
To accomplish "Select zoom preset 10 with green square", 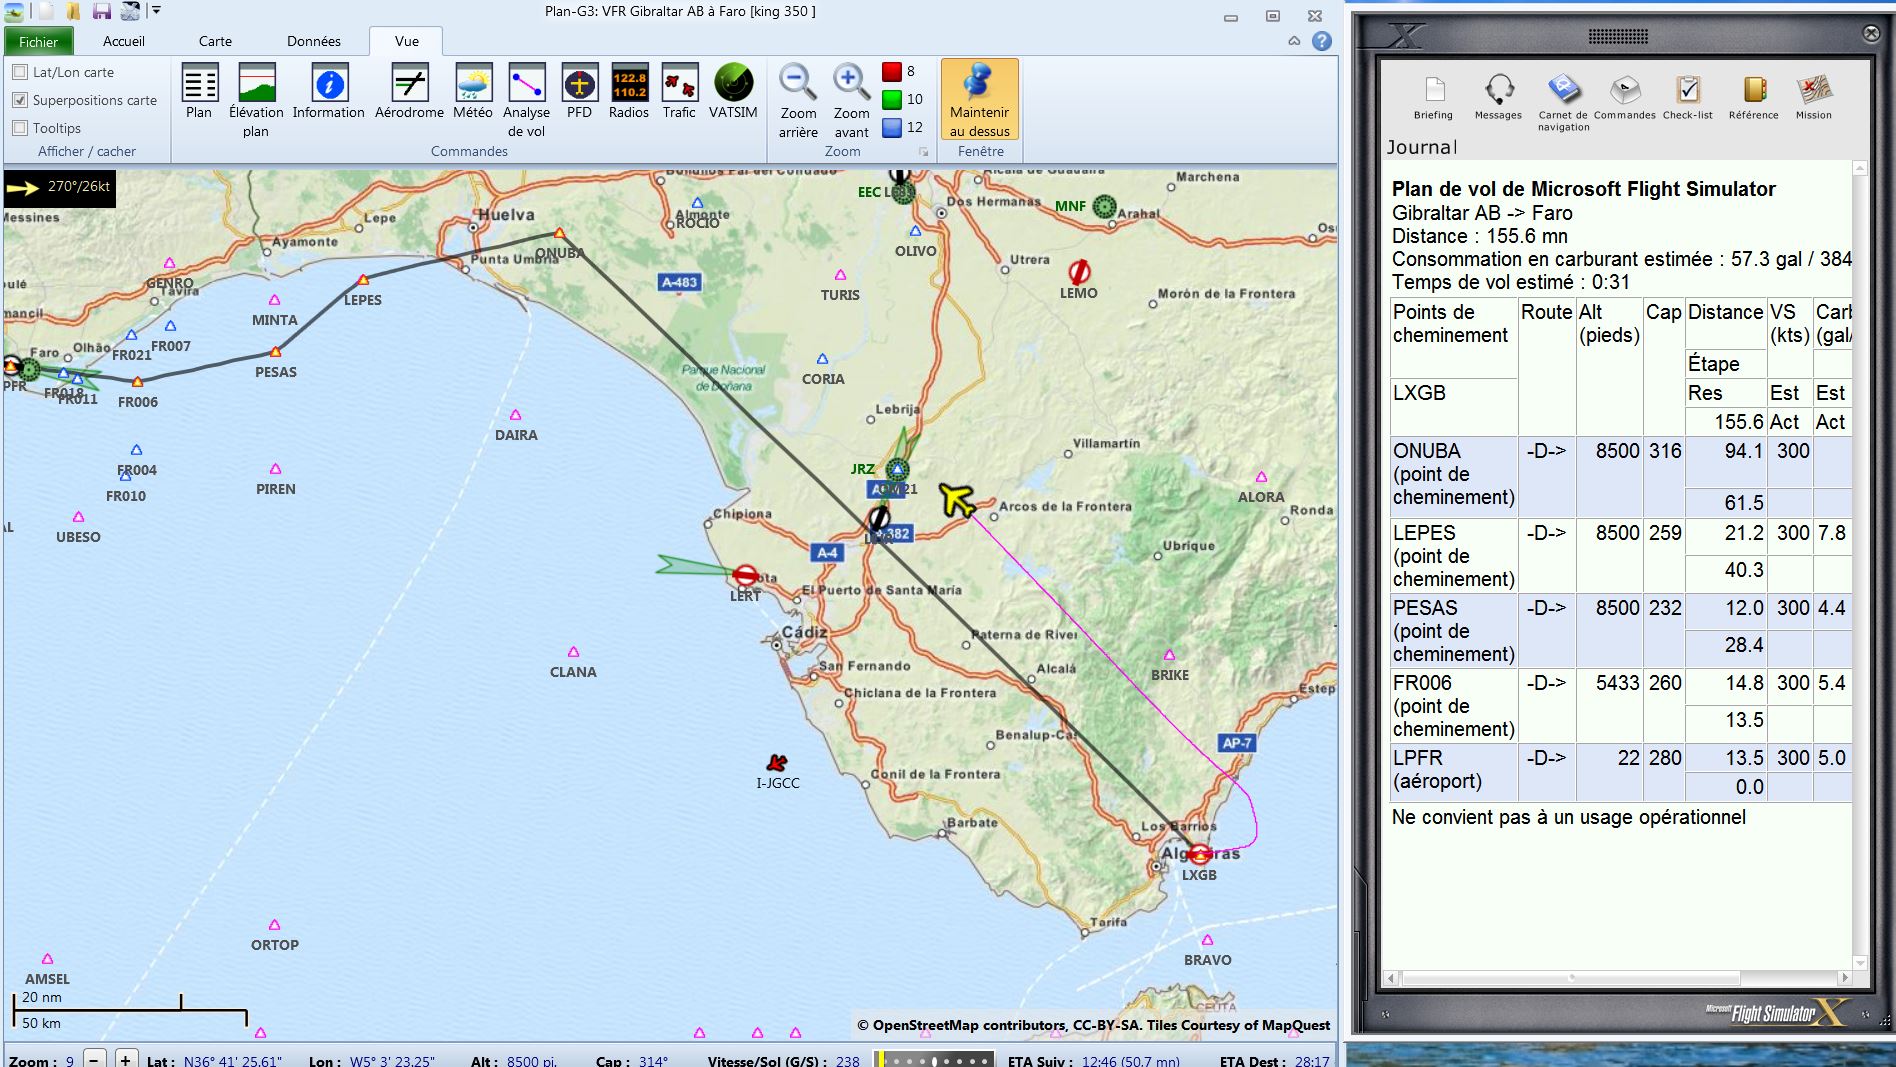I will click(x=902, y=100).
